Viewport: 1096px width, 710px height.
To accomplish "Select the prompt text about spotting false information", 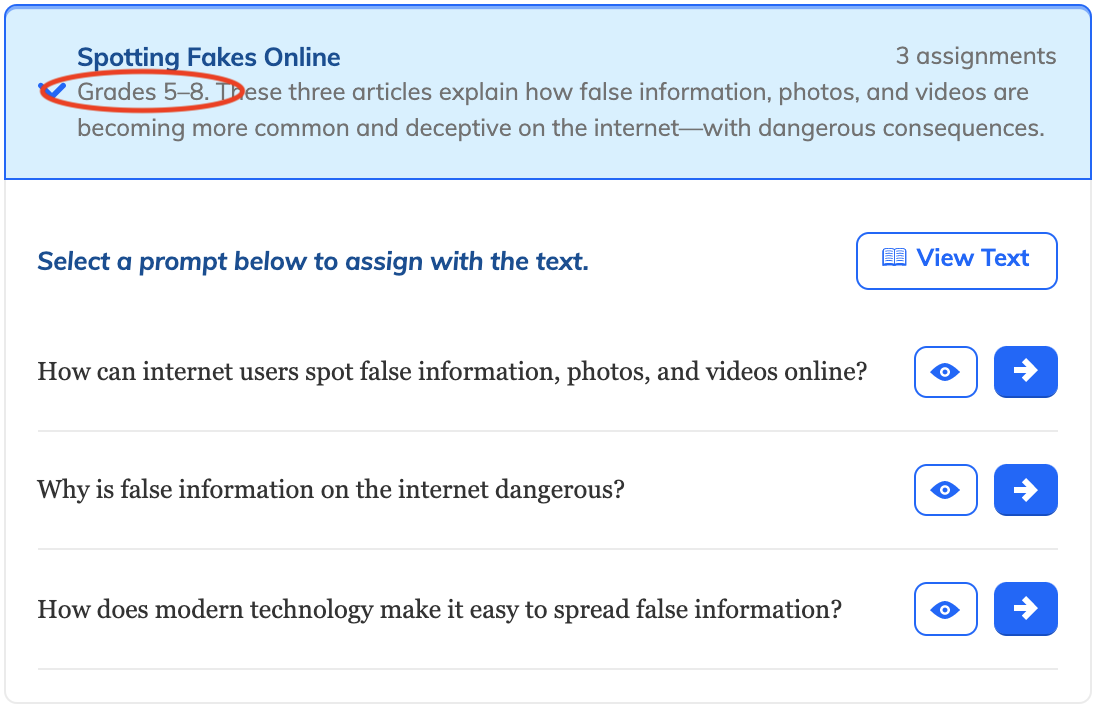I will [452, 372].
